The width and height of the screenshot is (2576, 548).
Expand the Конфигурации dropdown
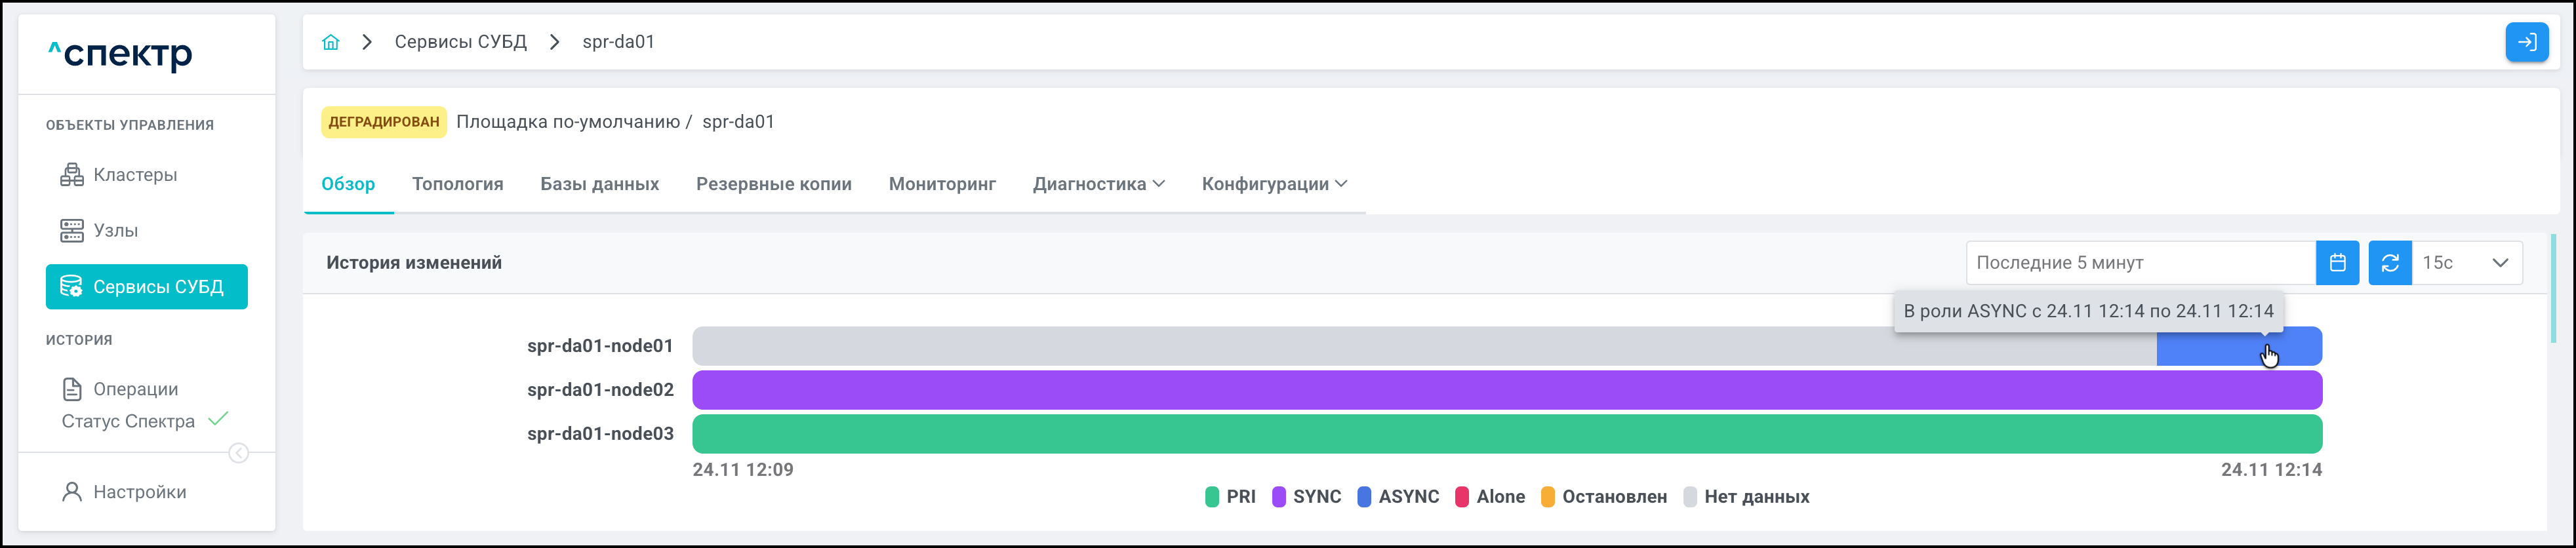click(1274, 184)
